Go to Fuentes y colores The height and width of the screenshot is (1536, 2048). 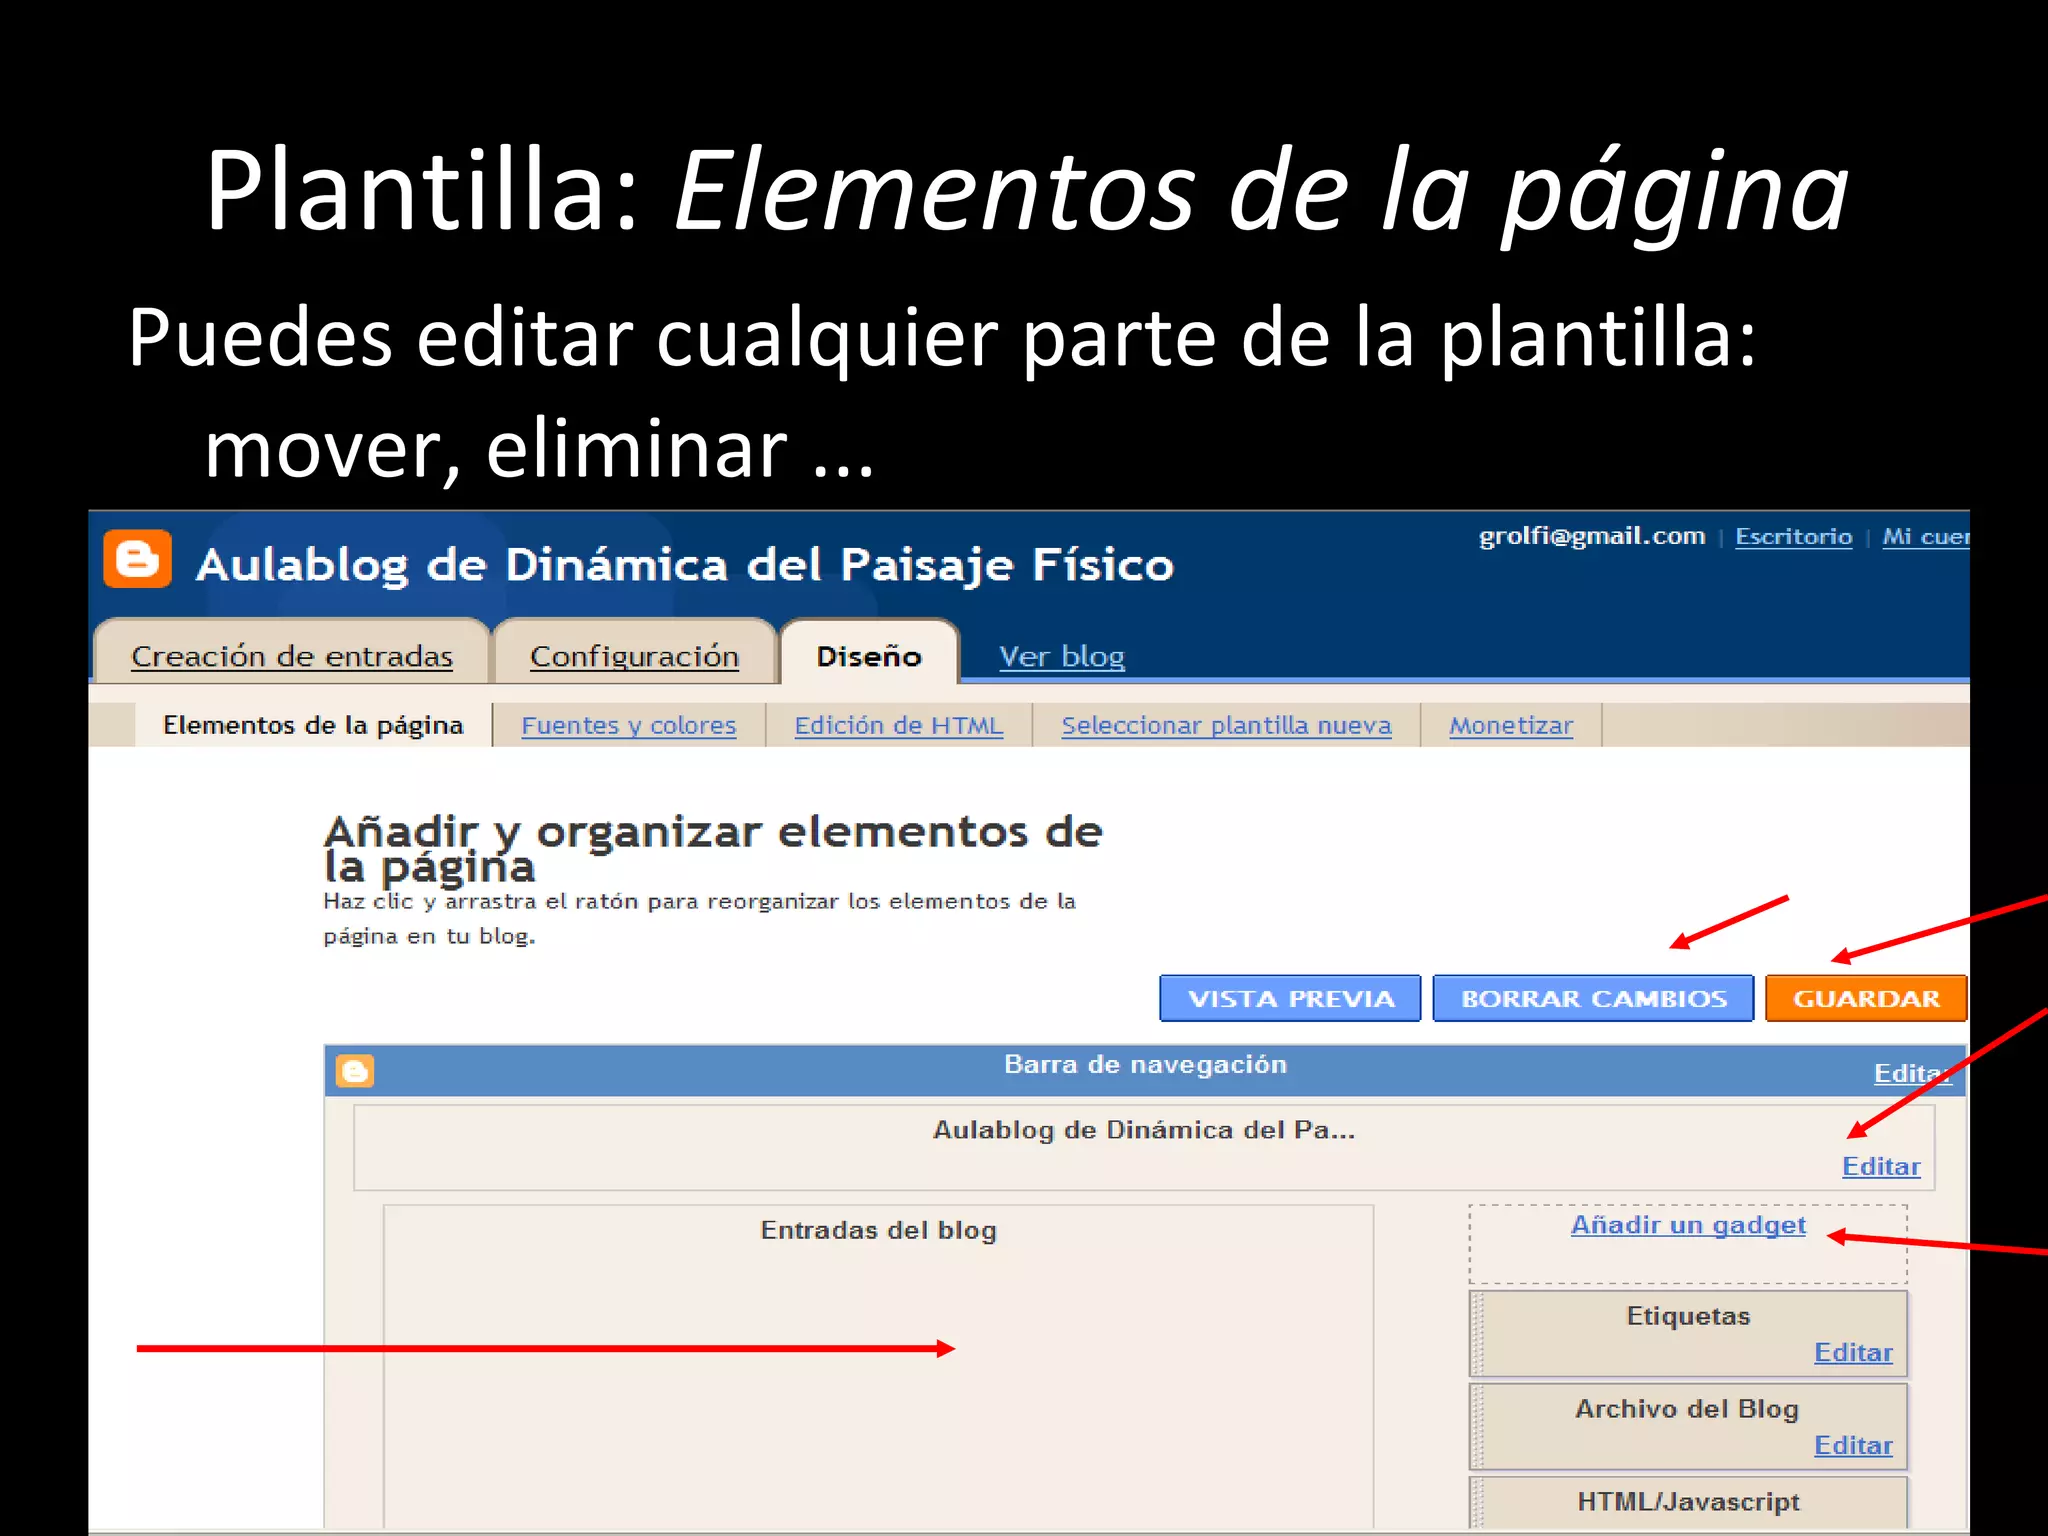point(628,725)
